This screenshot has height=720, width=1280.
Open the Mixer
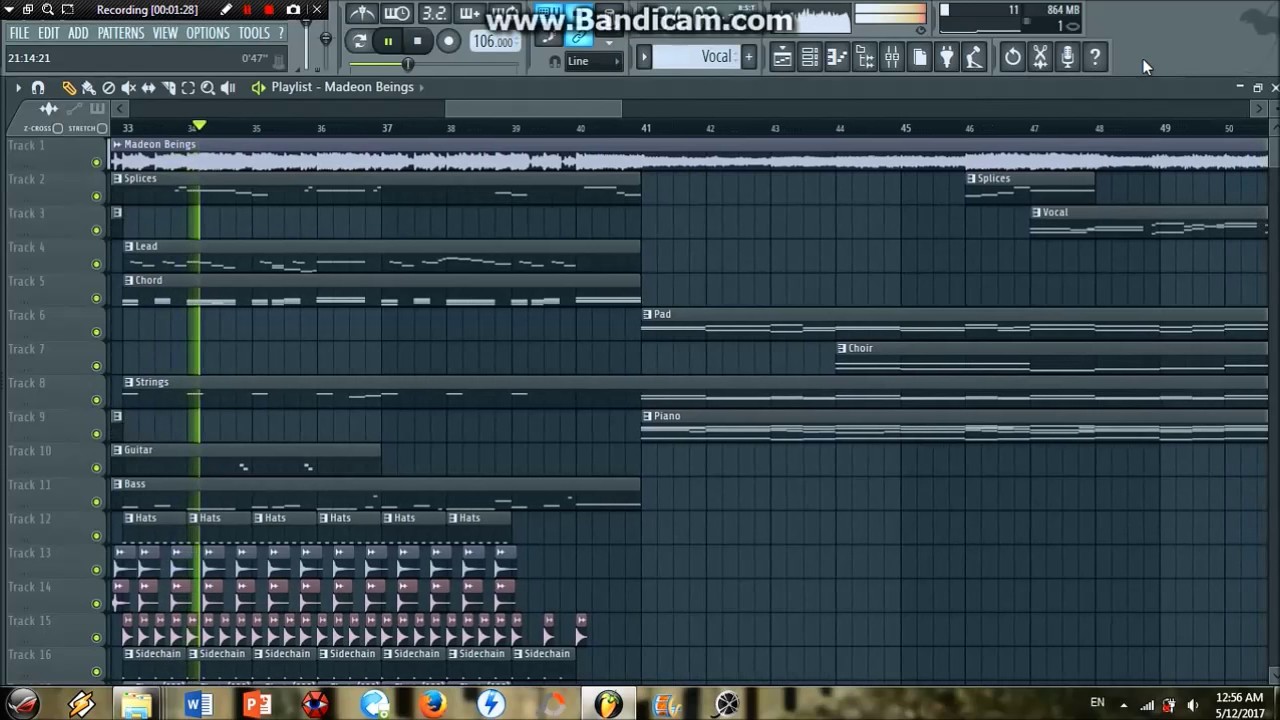892,58
